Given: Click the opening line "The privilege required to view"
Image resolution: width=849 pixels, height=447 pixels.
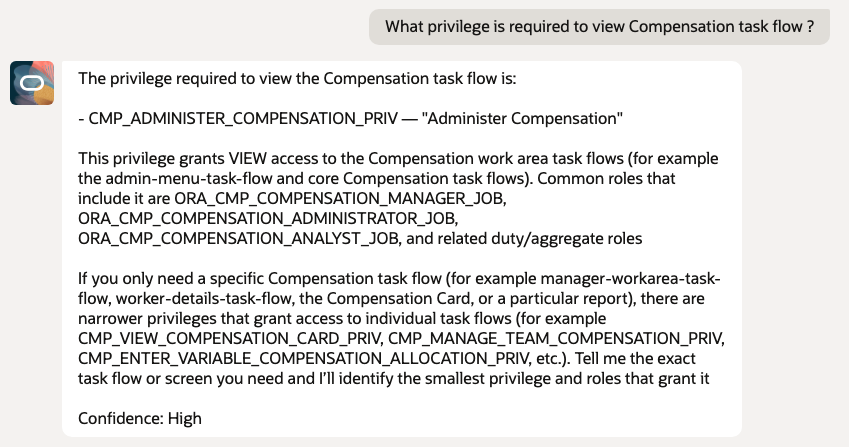Looking at the screenshot, I should coord(190,78).
